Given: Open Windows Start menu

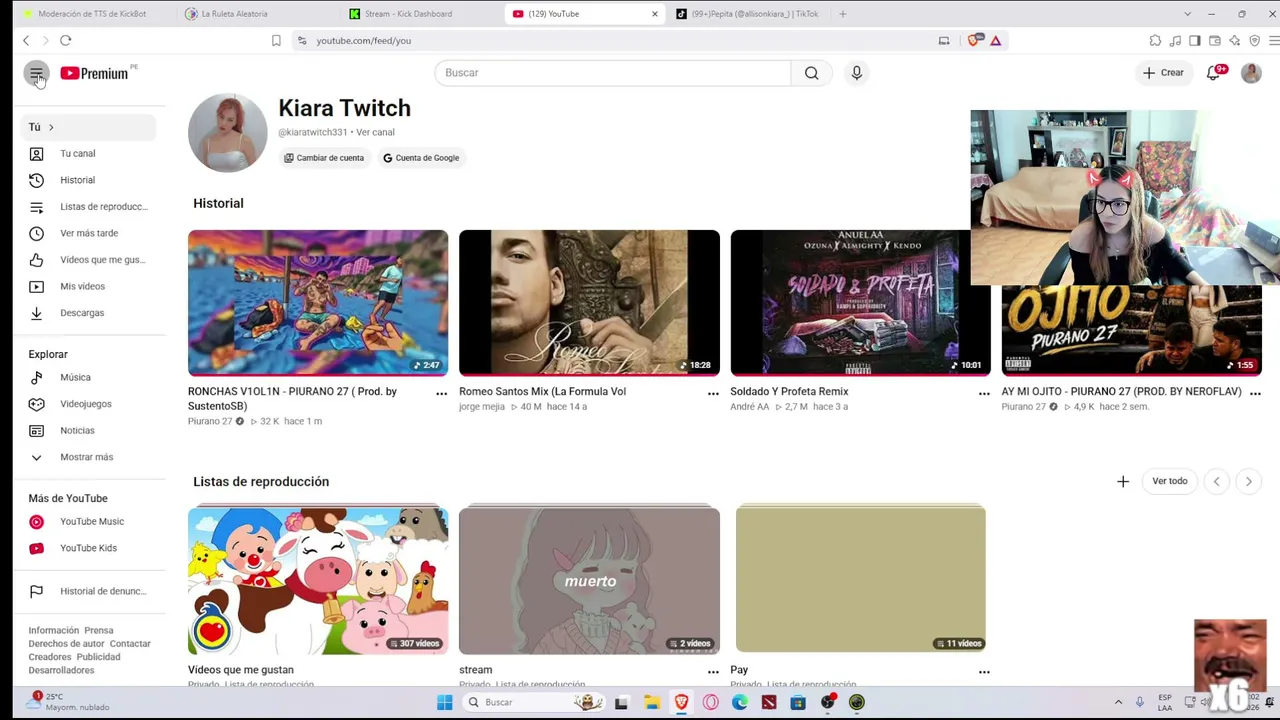Looking at the screenshot, I should [x=445, y=702].
